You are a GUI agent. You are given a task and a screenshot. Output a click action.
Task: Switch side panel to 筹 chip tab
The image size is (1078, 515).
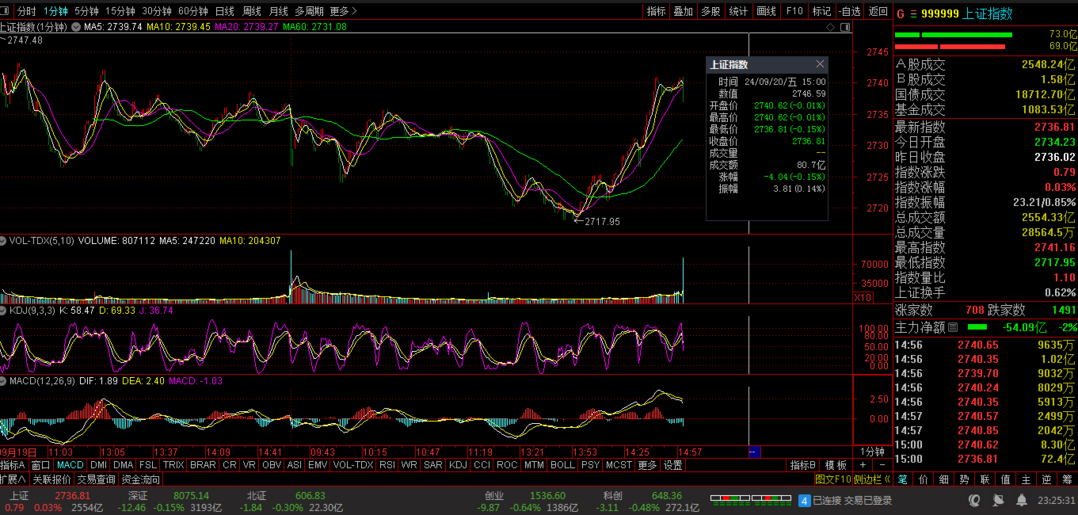tap(1067, 479)
